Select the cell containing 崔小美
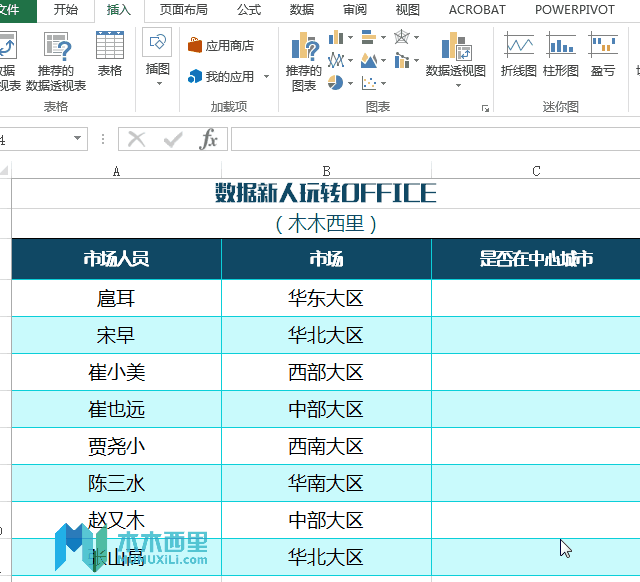Viewport: 640px width, 582px height. click(x=117, y=372)
